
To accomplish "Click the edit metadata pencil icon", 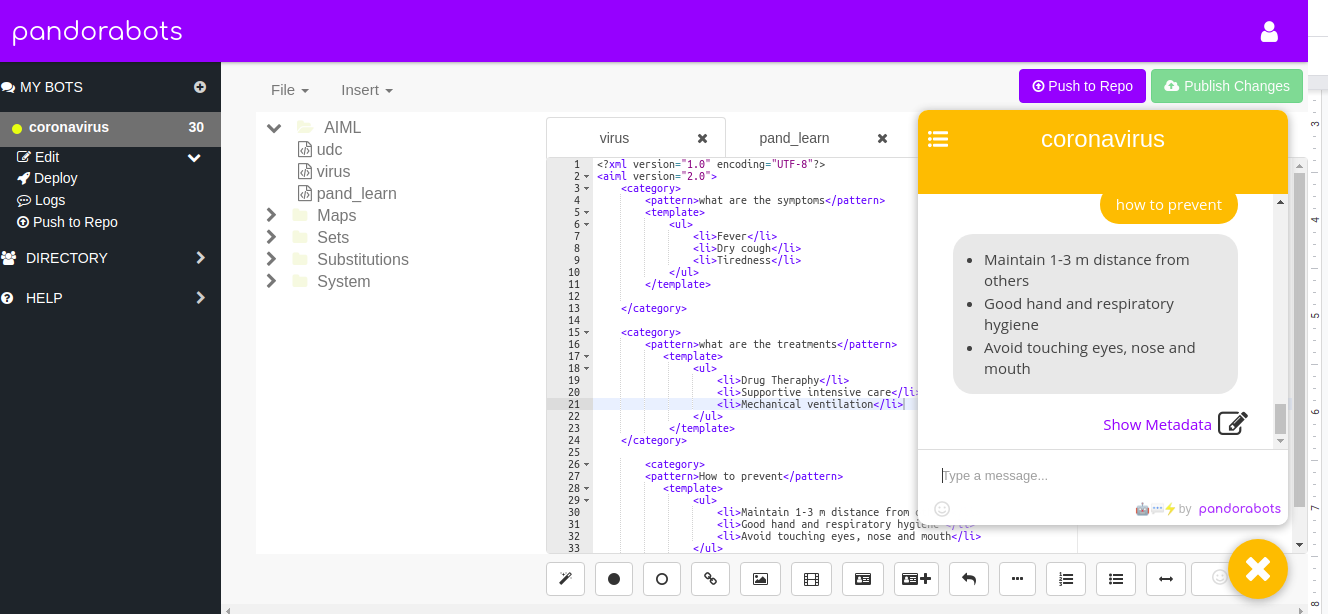I will pos(1233,424).
